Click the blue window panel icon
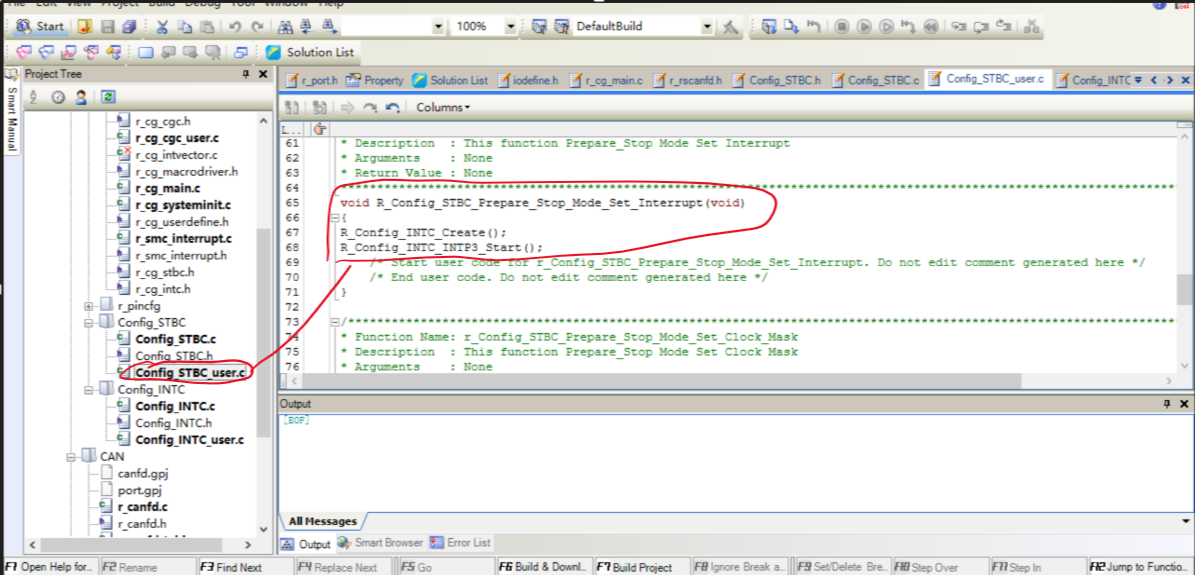Viewport: 1195px width, 575px height. 146,53
